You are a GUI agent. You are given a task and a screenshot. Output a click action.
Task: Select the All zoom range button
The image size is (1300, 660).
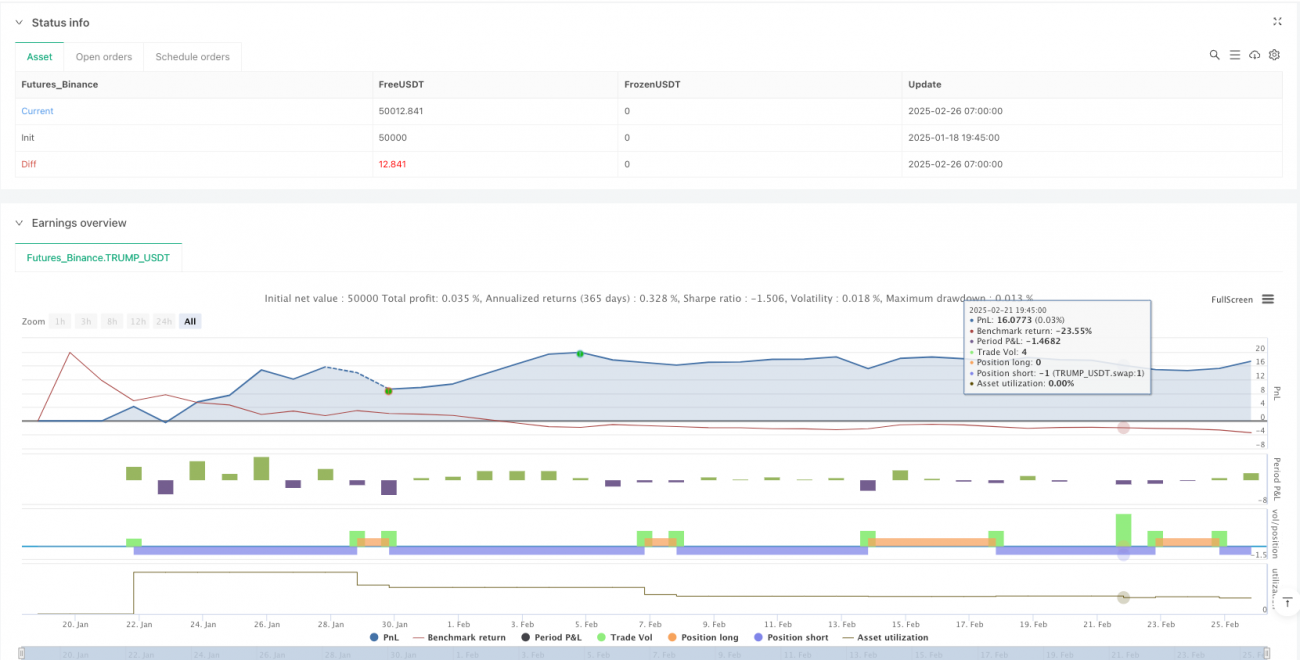click(190, 321)
